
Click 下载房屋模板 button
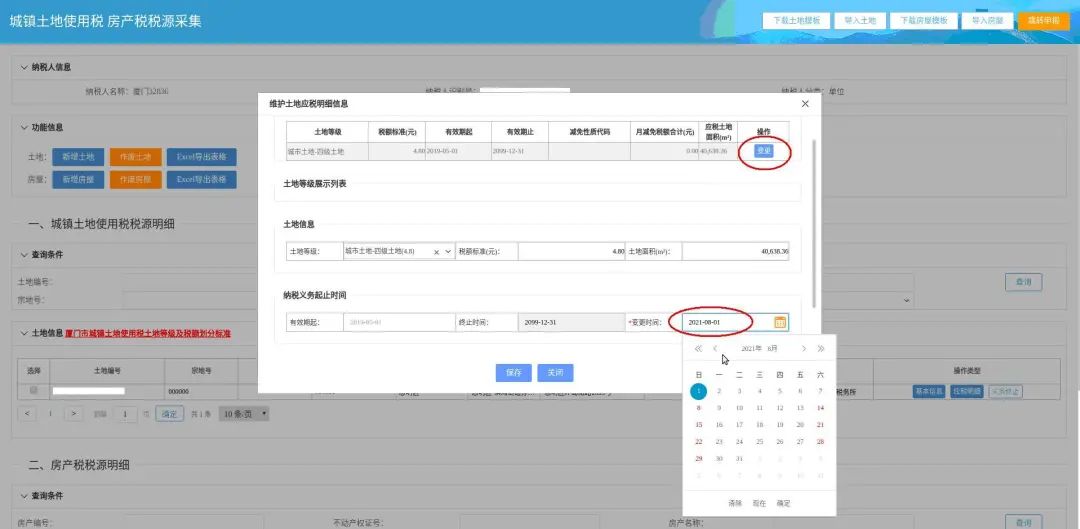point(923,21)
